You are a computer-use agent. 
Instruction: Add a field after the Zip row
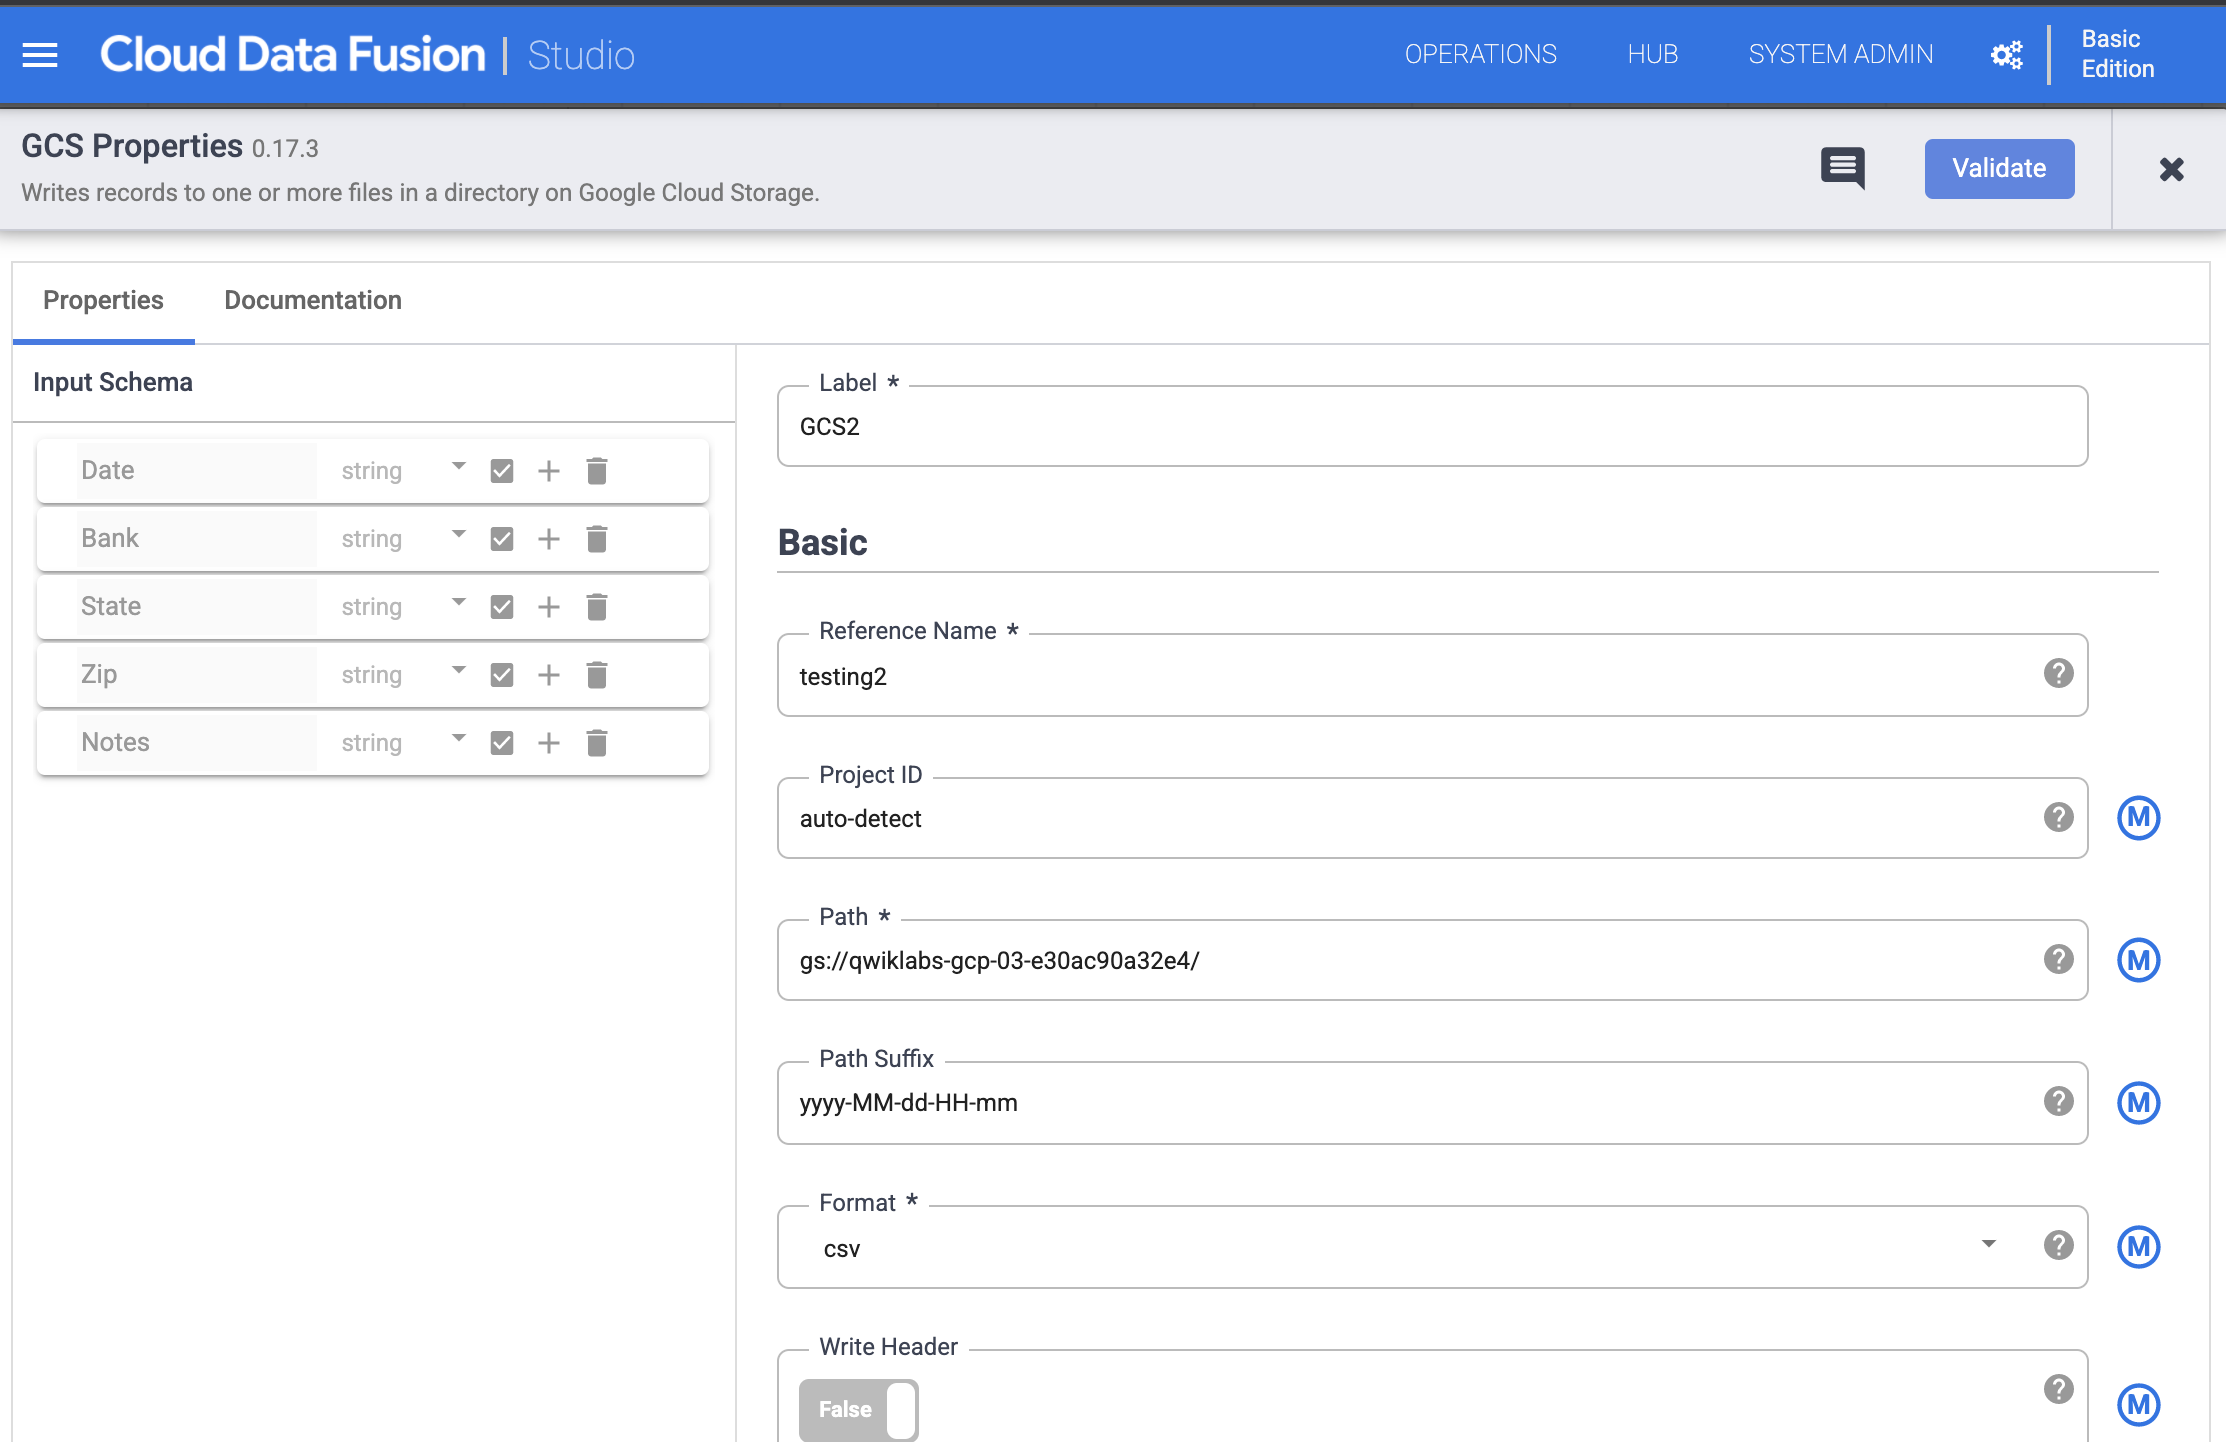pos(549,675)
